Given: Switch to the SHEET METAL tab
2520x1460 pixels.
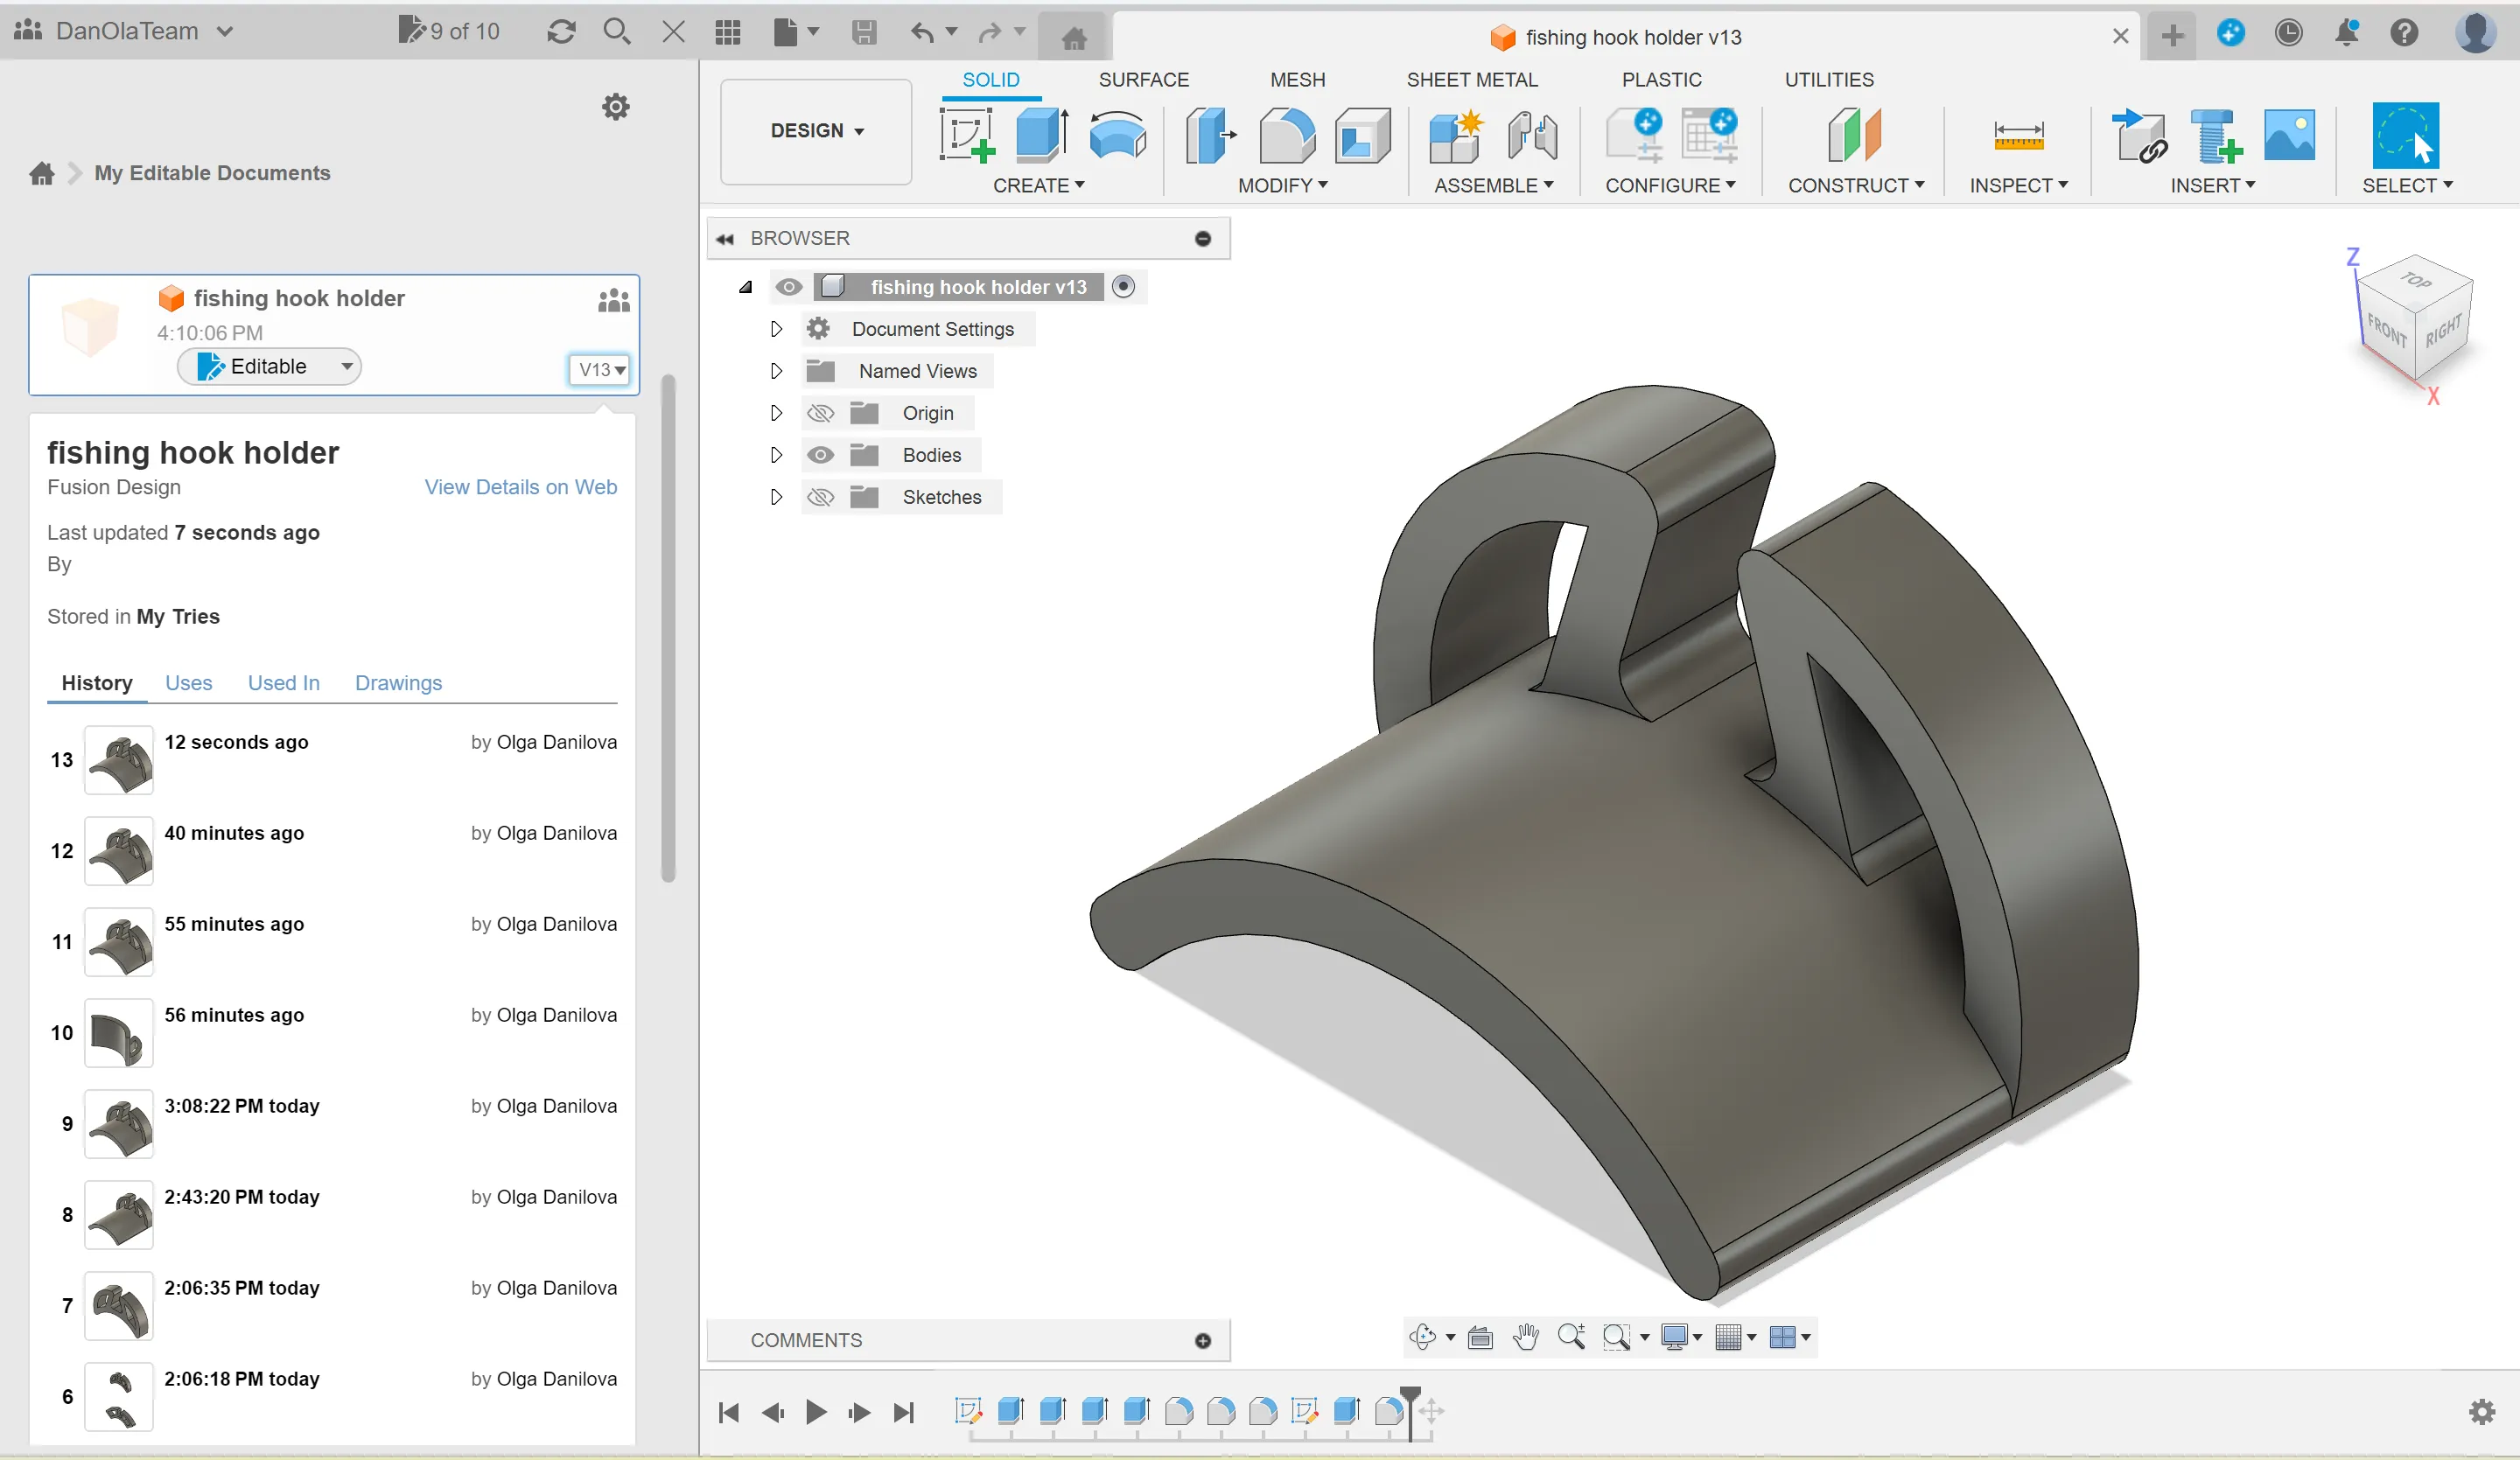Looking at the screenshot, I should tap(1471, 79).
